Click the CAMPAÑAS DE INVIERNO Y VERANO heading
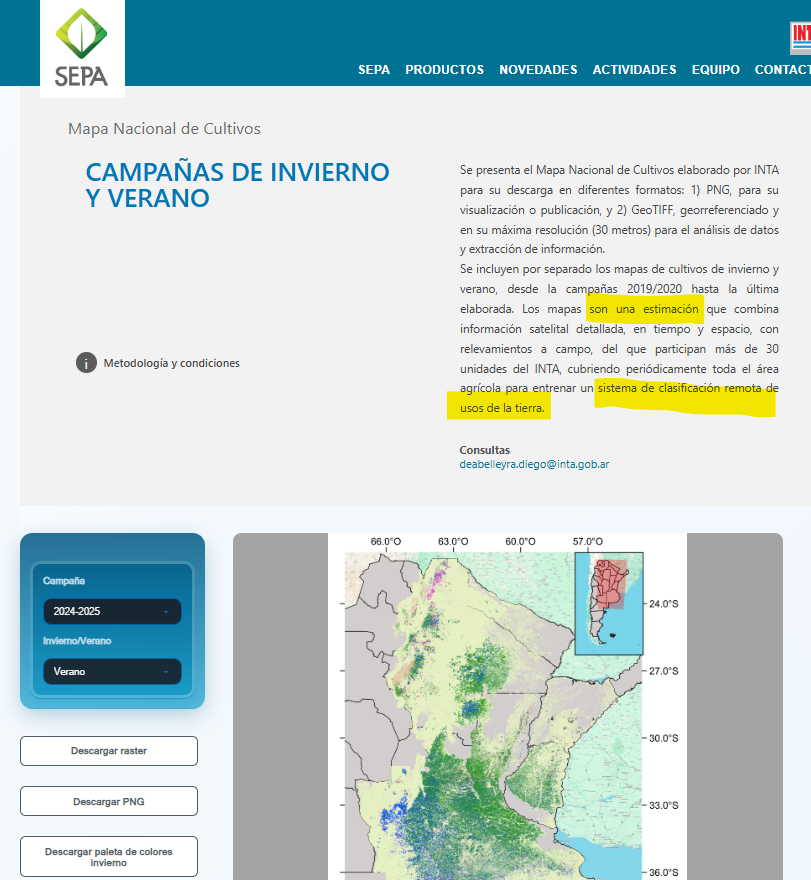 click(237, 185)
